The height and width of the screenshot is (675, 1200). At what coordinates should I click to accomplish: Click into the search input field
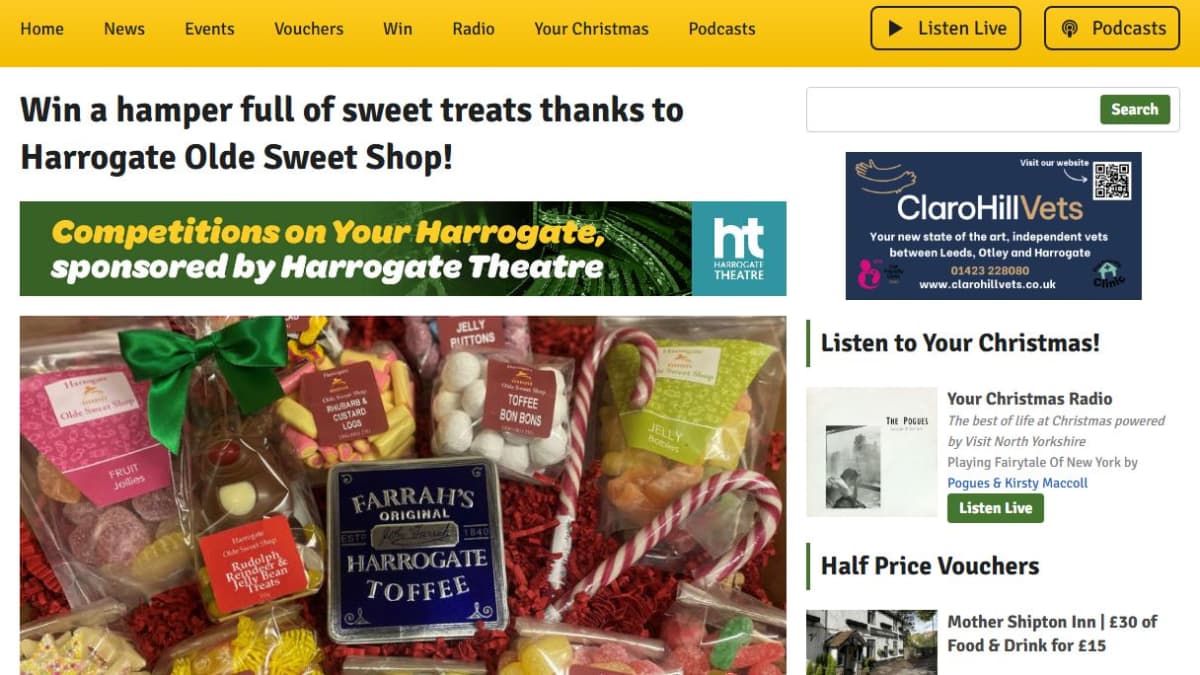[x=952, y=110]
